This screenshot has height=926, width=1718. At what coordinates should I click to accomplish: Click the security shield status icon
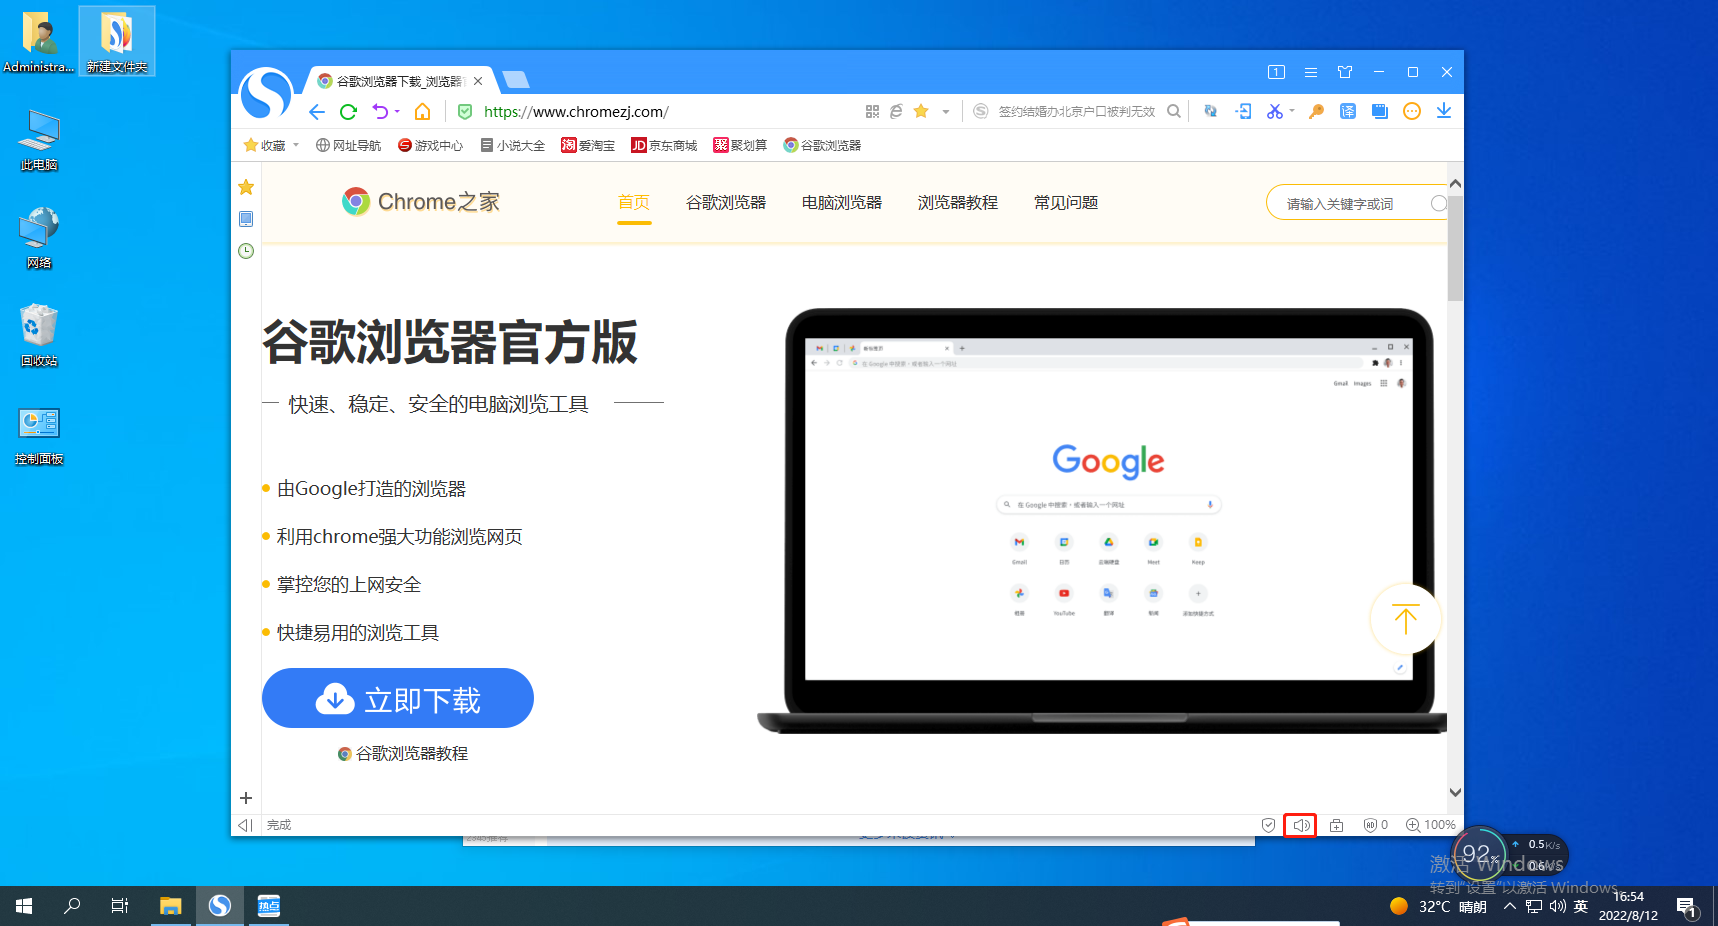[x=1268, y=825]
